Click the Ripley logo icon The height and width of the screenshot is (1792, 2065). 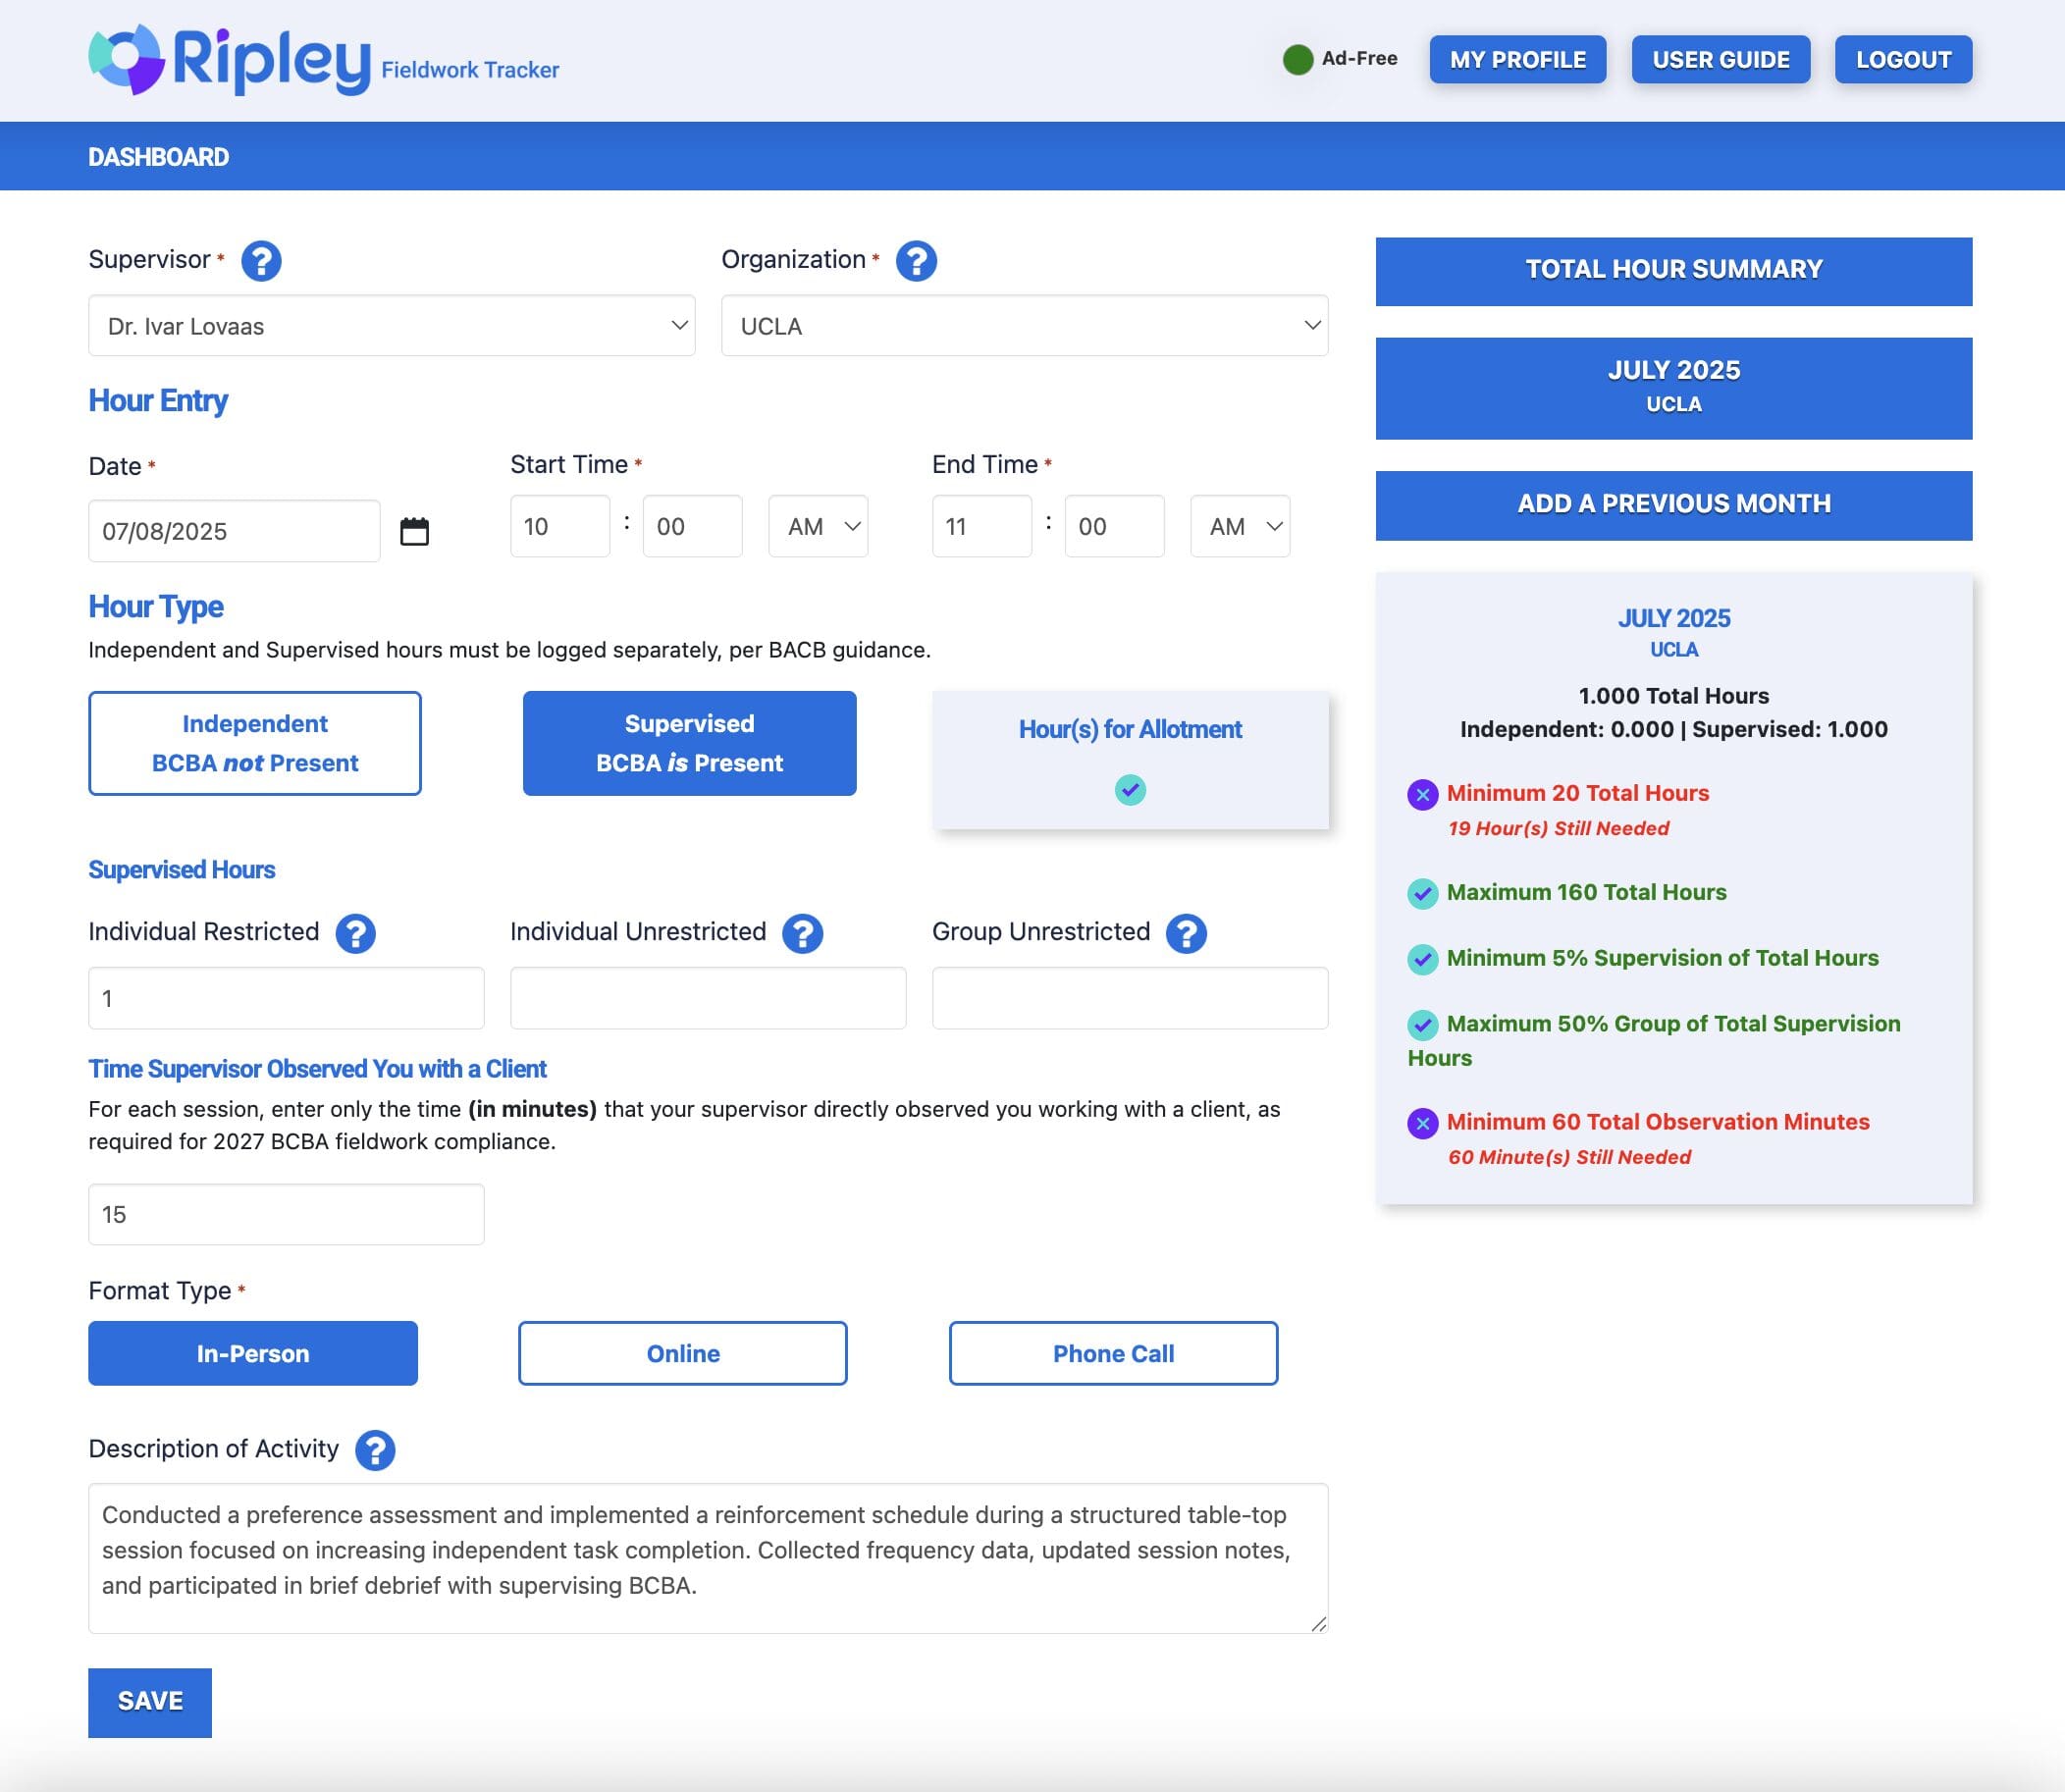126,60
